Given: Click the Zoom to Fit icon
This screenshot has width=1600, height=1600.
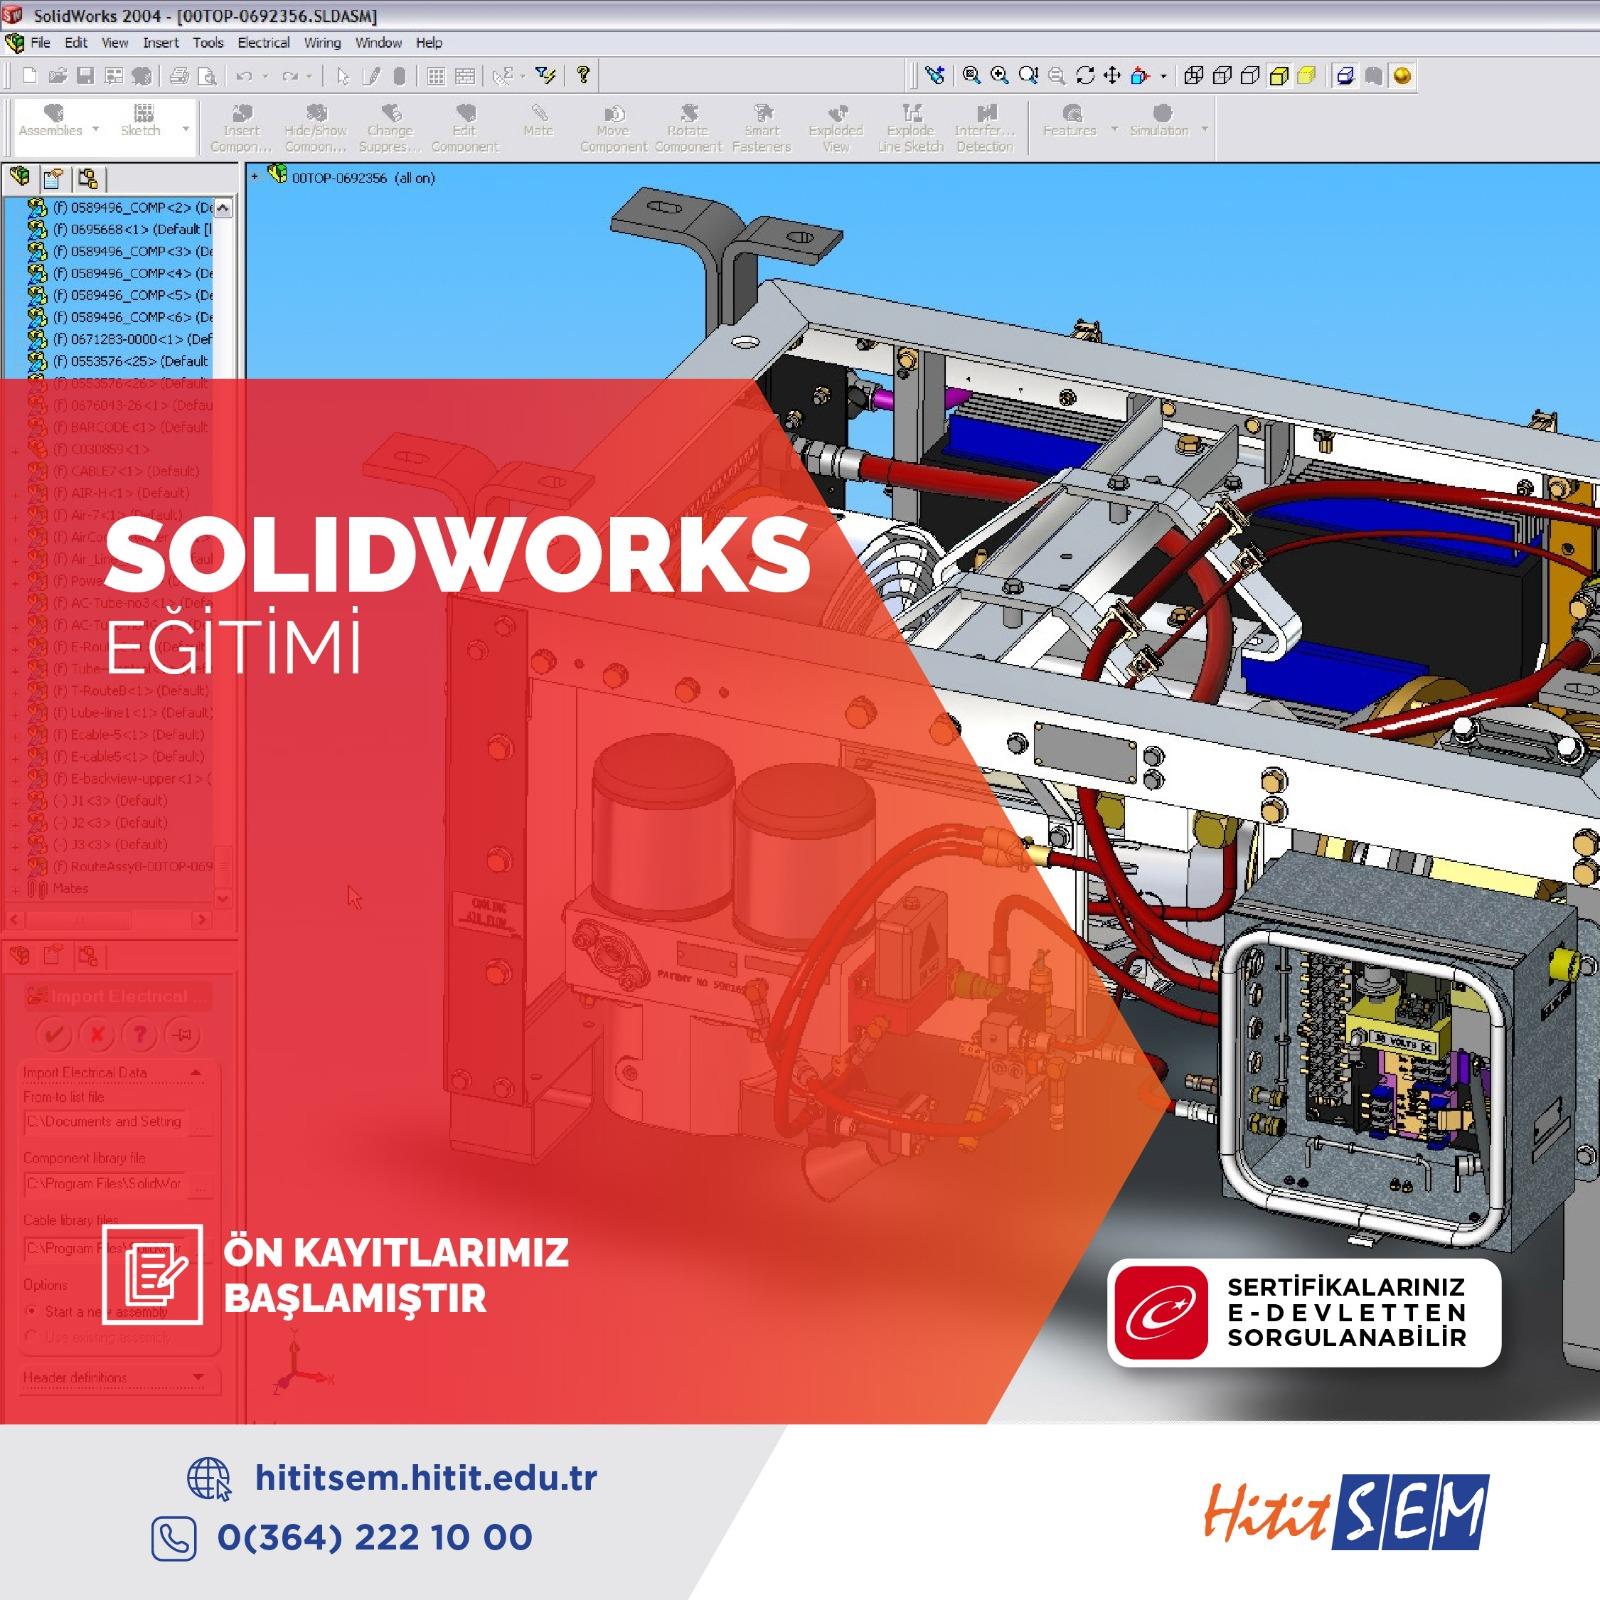Looking at the screenshot, I should (x=971, y=75).
